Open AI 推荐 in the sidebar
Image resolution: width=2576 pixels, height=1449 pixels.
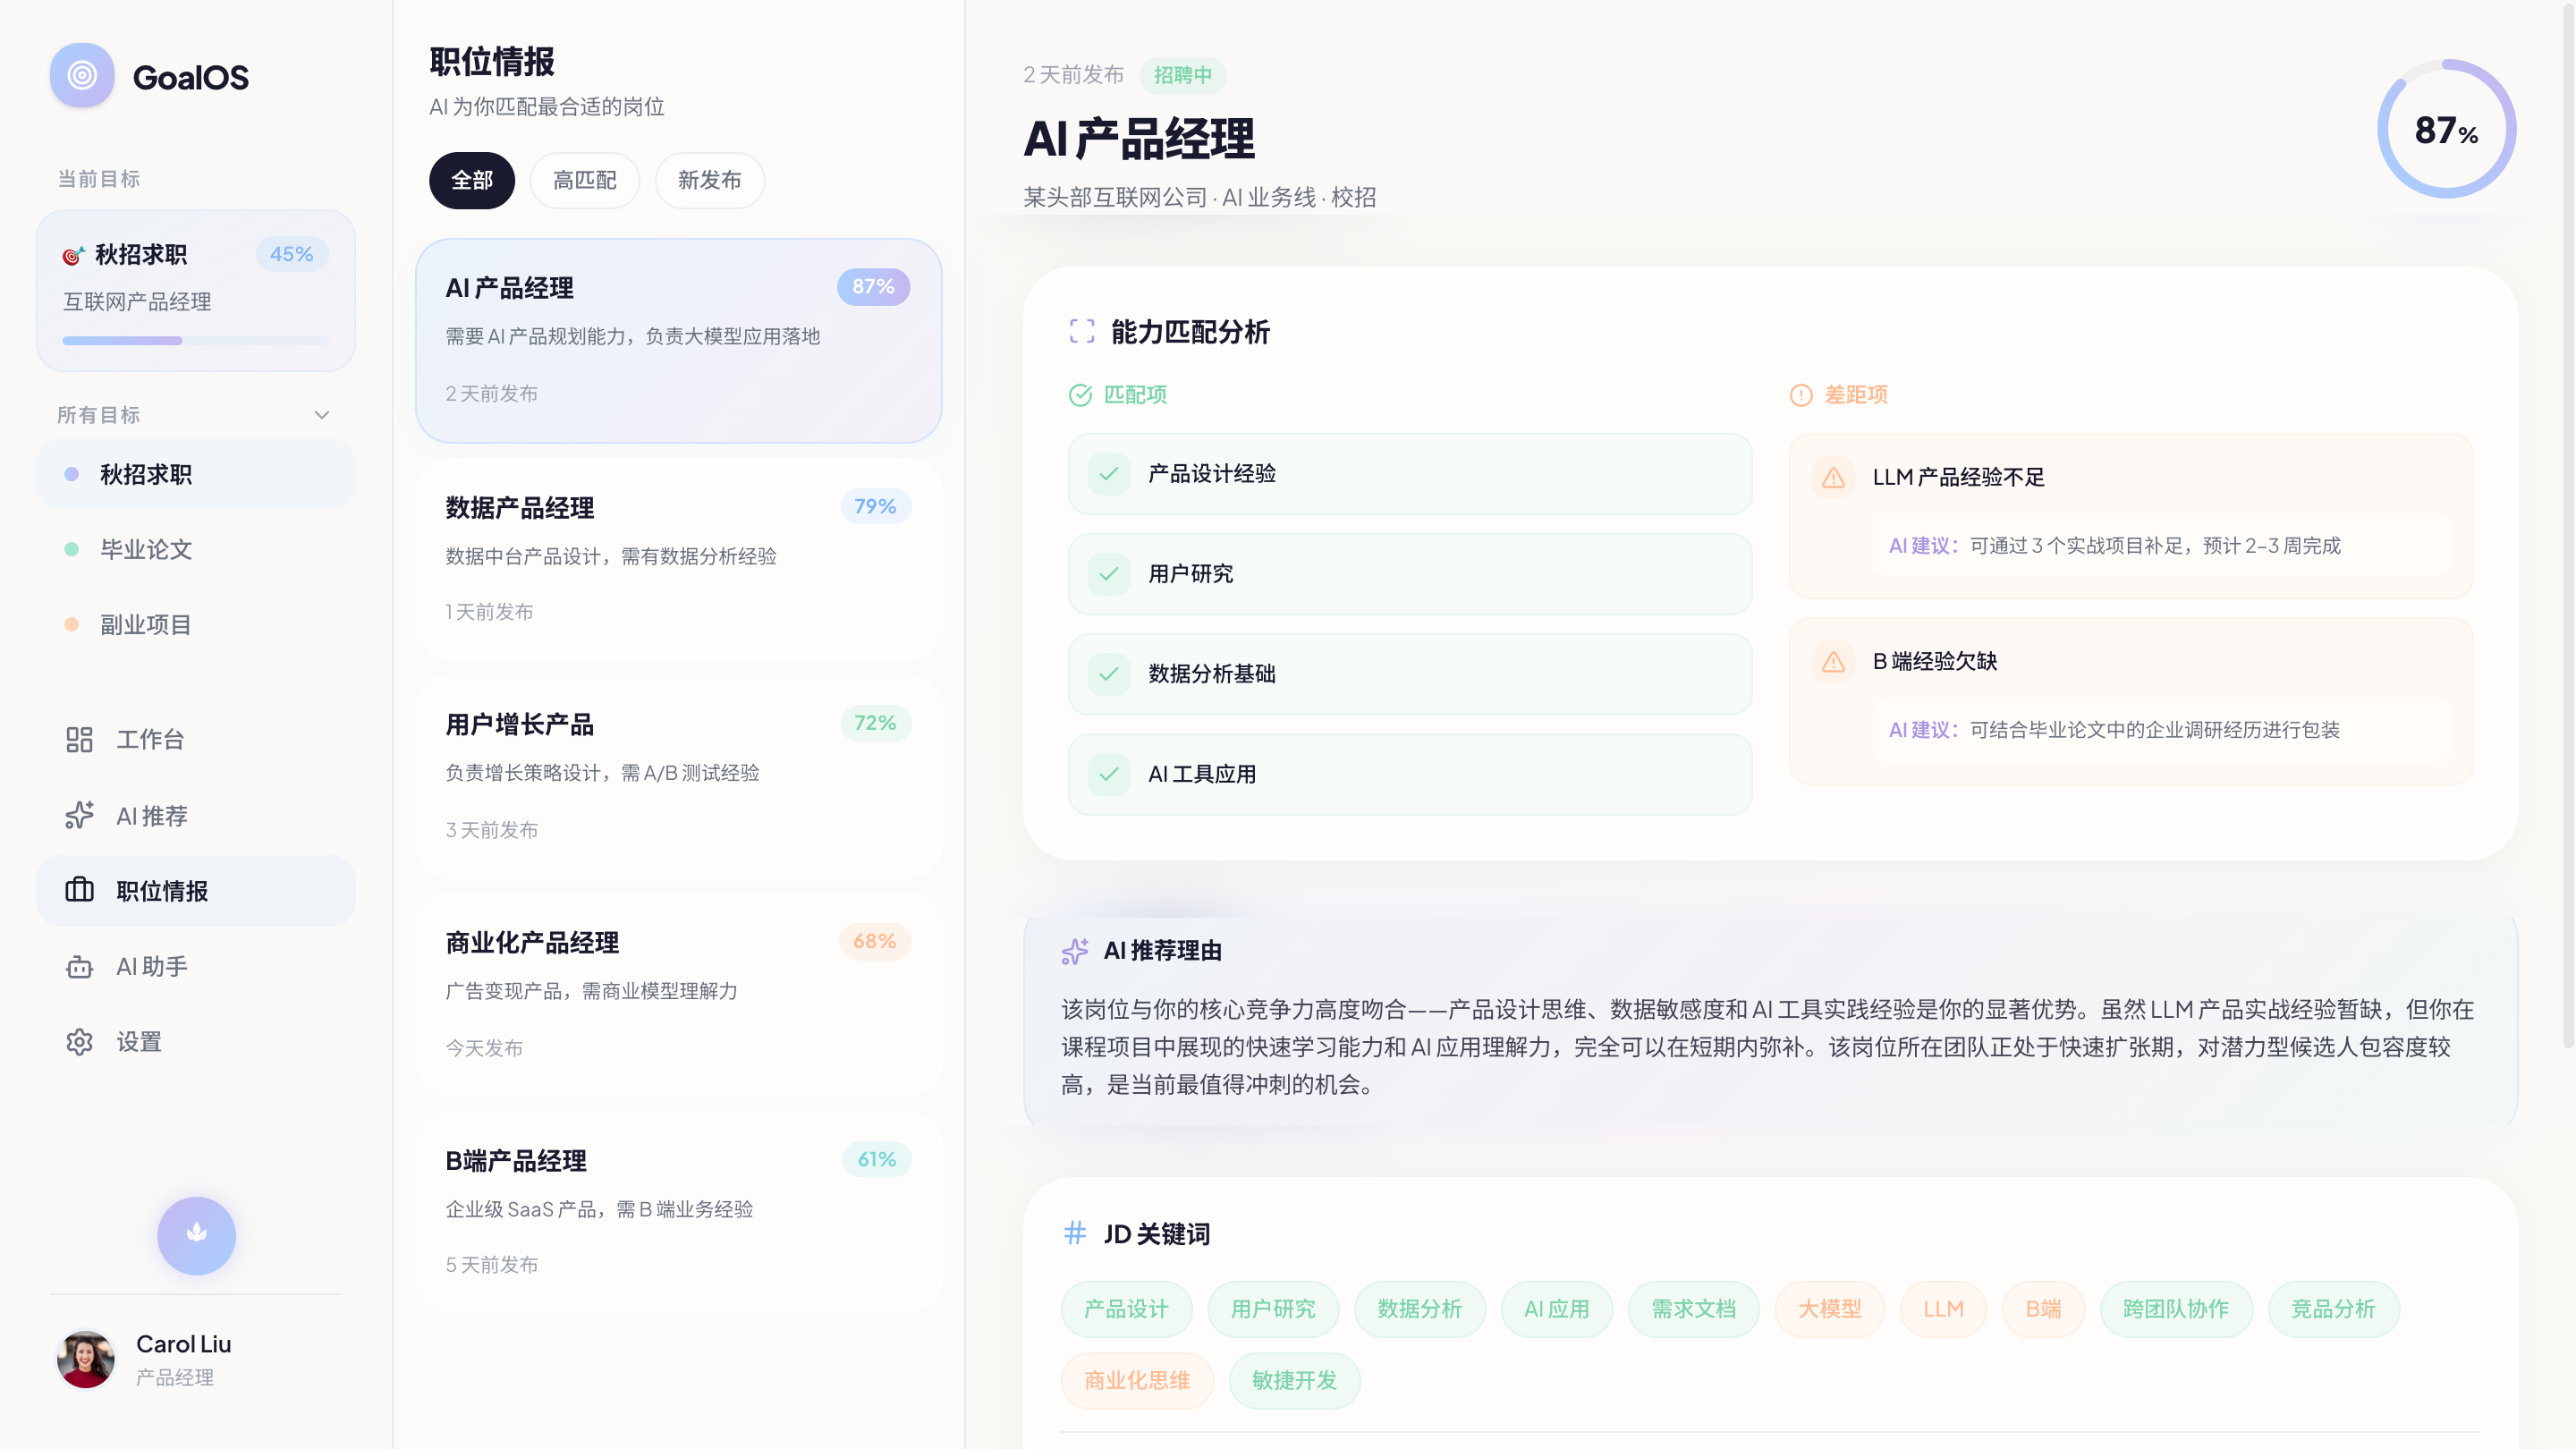(196, 815)
